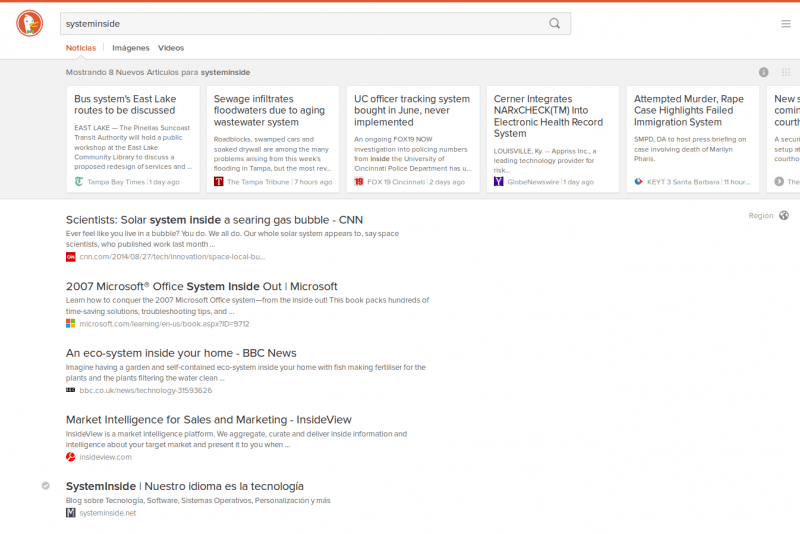Open the Scientists: Solar system CNN result

pyautogui.click(x=214, y=220)
